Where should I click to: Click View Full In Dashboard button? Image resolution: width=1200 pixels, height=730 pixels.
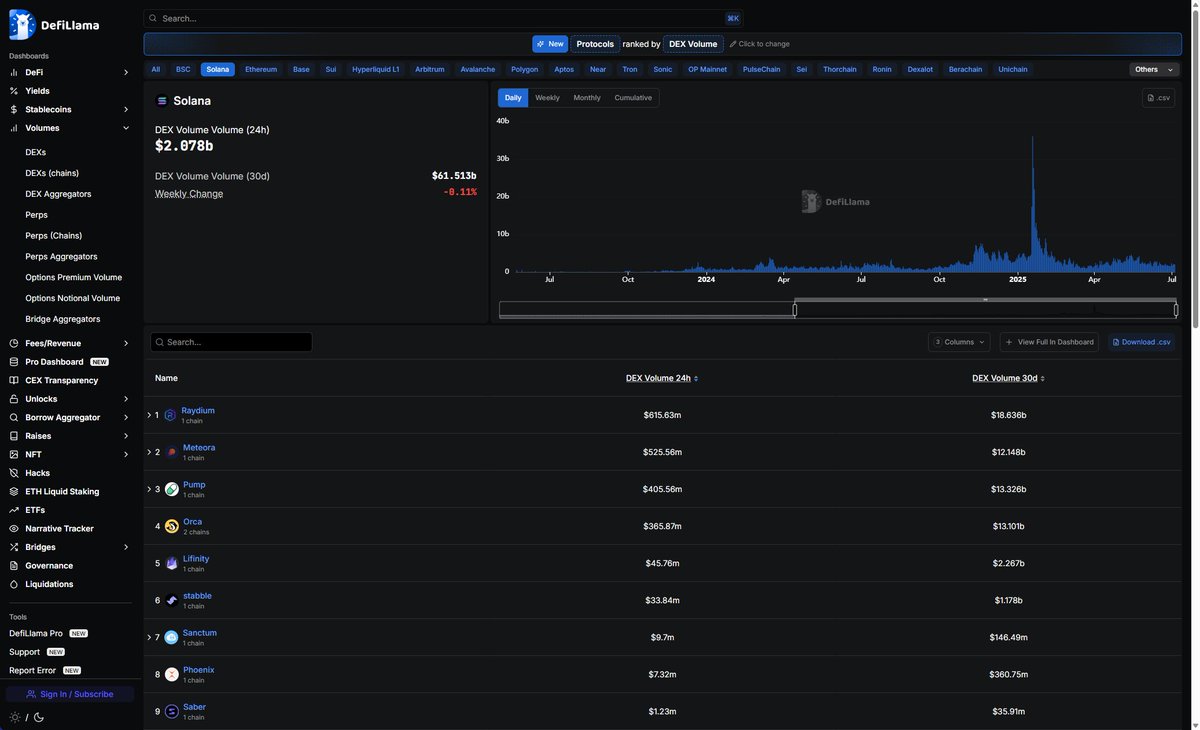coord(1049,342)
